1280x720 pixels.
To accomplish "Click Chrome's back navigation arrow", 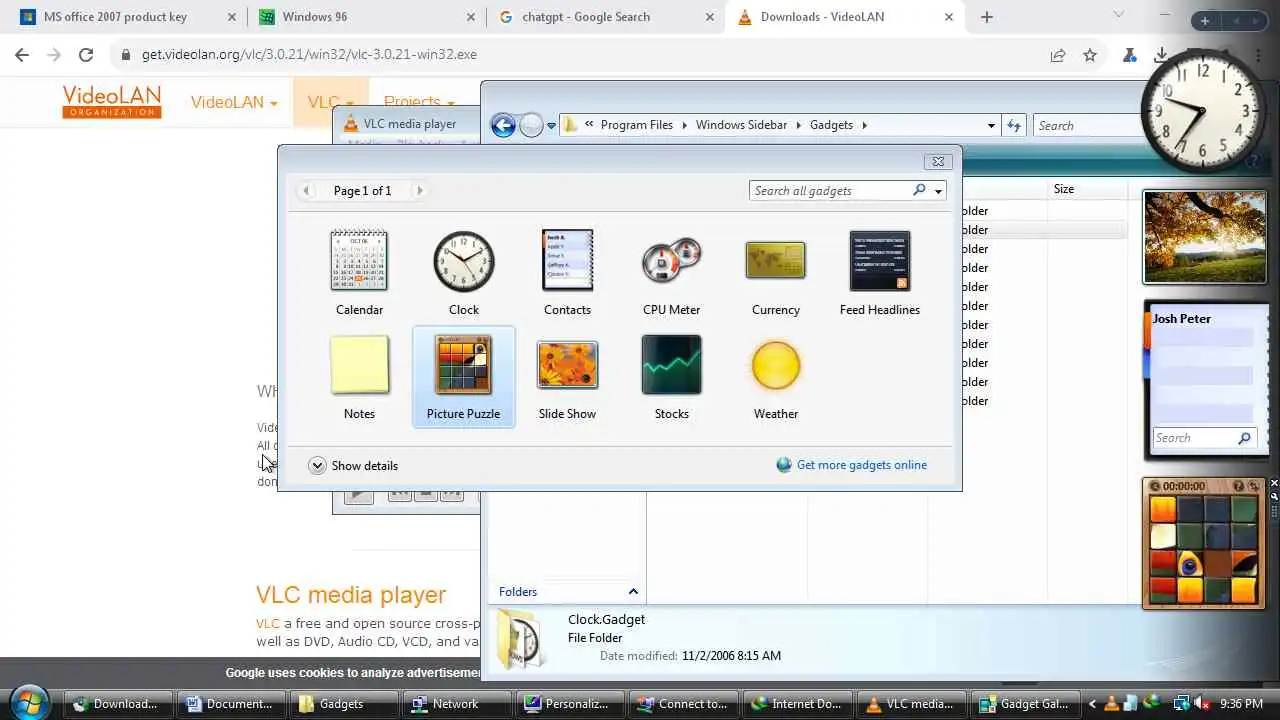I will click(22, 55).
